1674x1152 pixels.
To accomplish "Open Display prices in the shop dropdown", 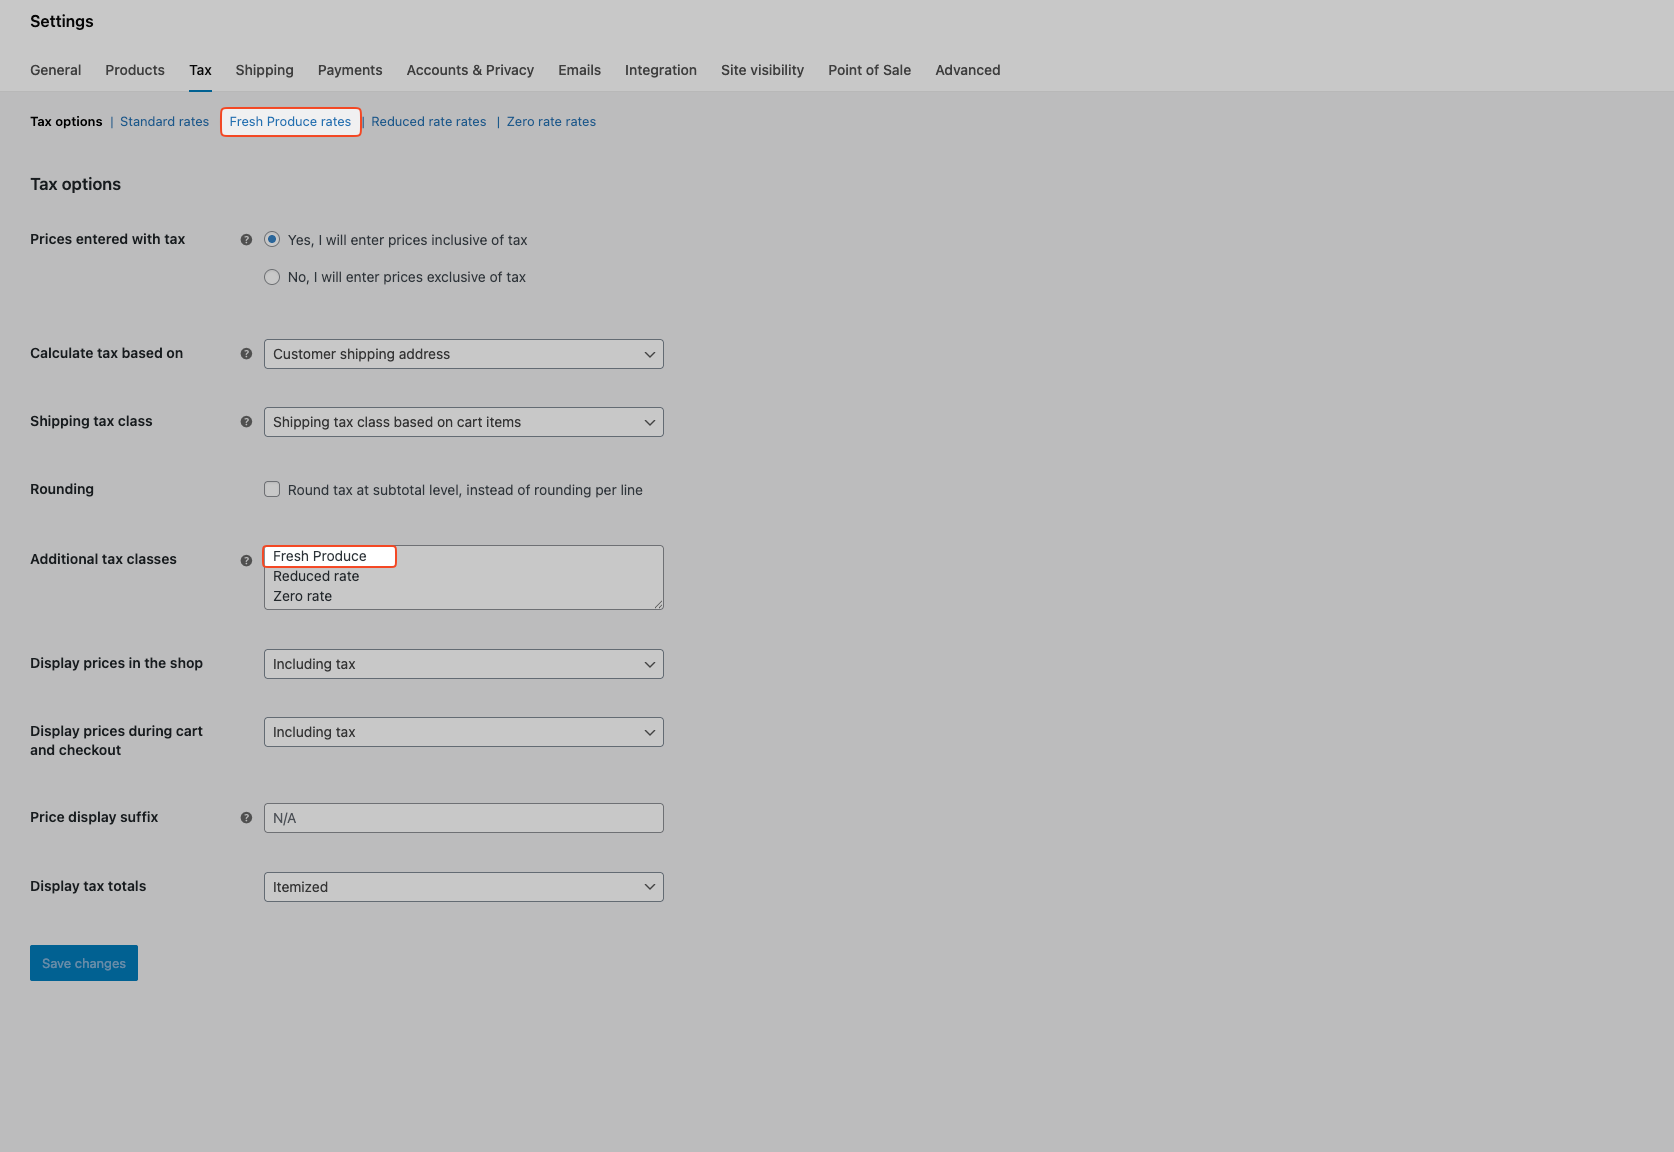I will click(x=464, y=664).
